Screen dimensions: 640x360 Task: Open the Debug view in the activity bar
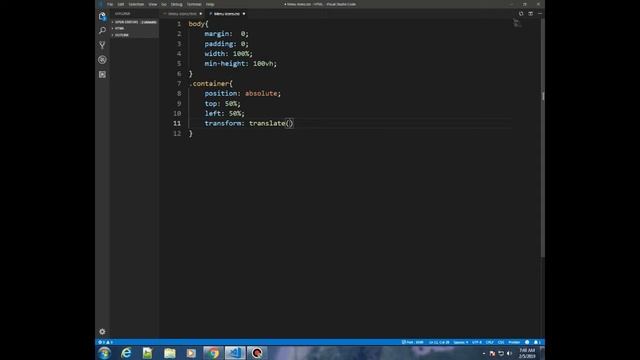tap(102, 60)
